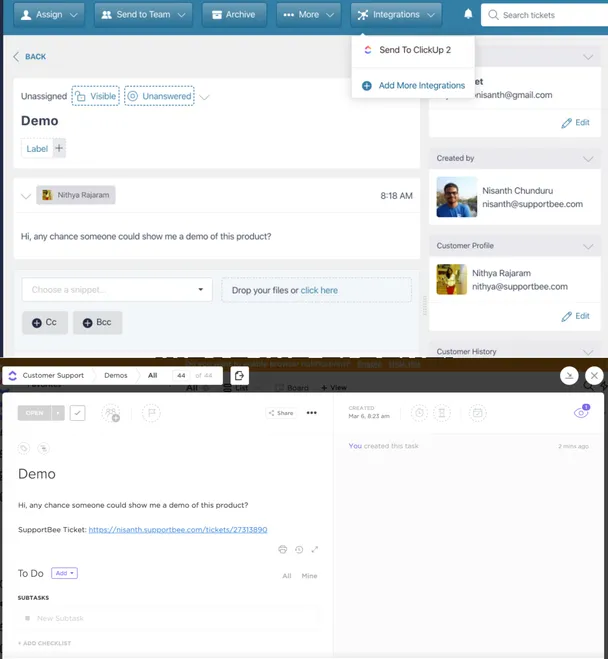Toggle the Unanswered status badge
Viewport: 608px width, 659px height.
coord(159,96)
